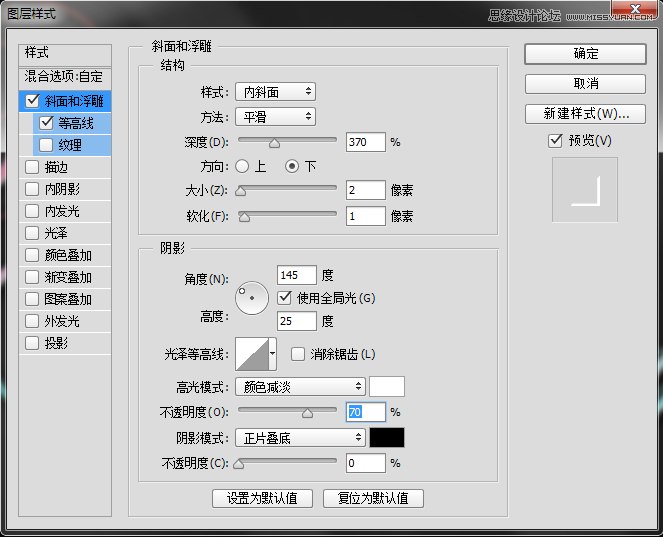Close the 图层样式 dialog

pyautogui.click(x=635, y=9)
